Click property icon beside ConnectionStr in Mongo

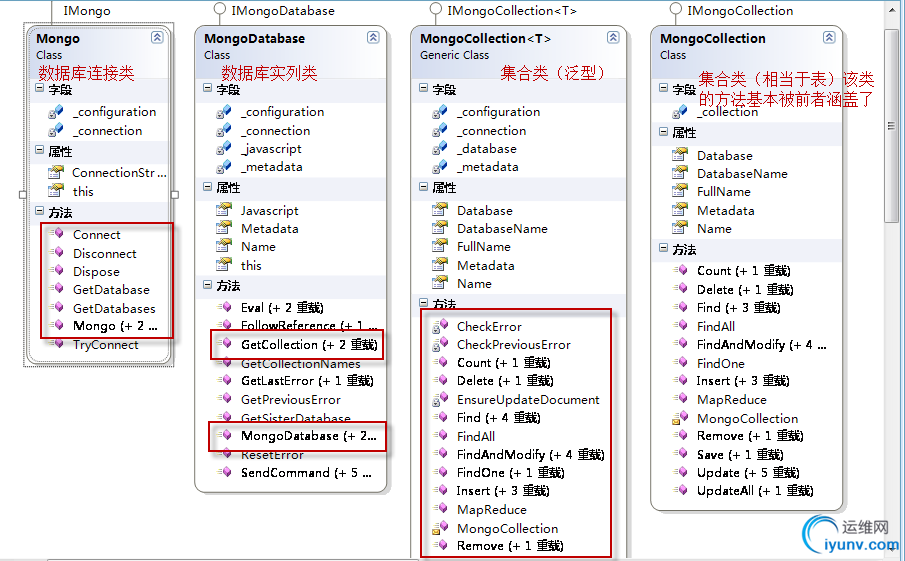click(56, 172)
